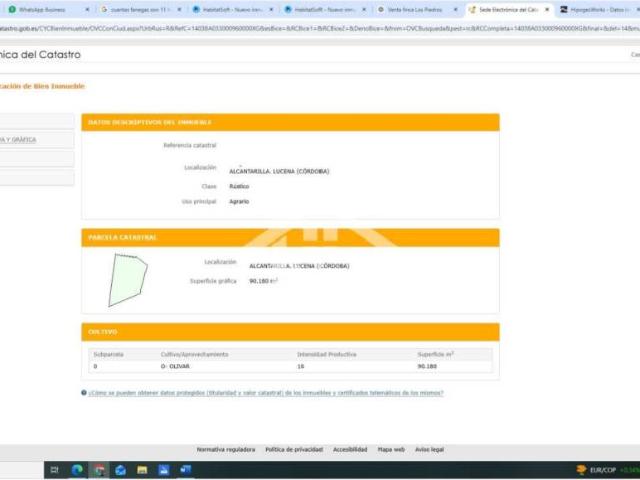Open the second HabitatSoft tab

(324, 9)
